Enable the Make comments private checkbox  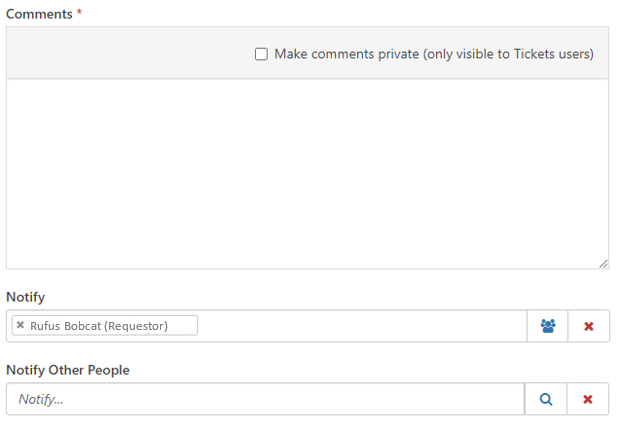click(x=261, y=54)
